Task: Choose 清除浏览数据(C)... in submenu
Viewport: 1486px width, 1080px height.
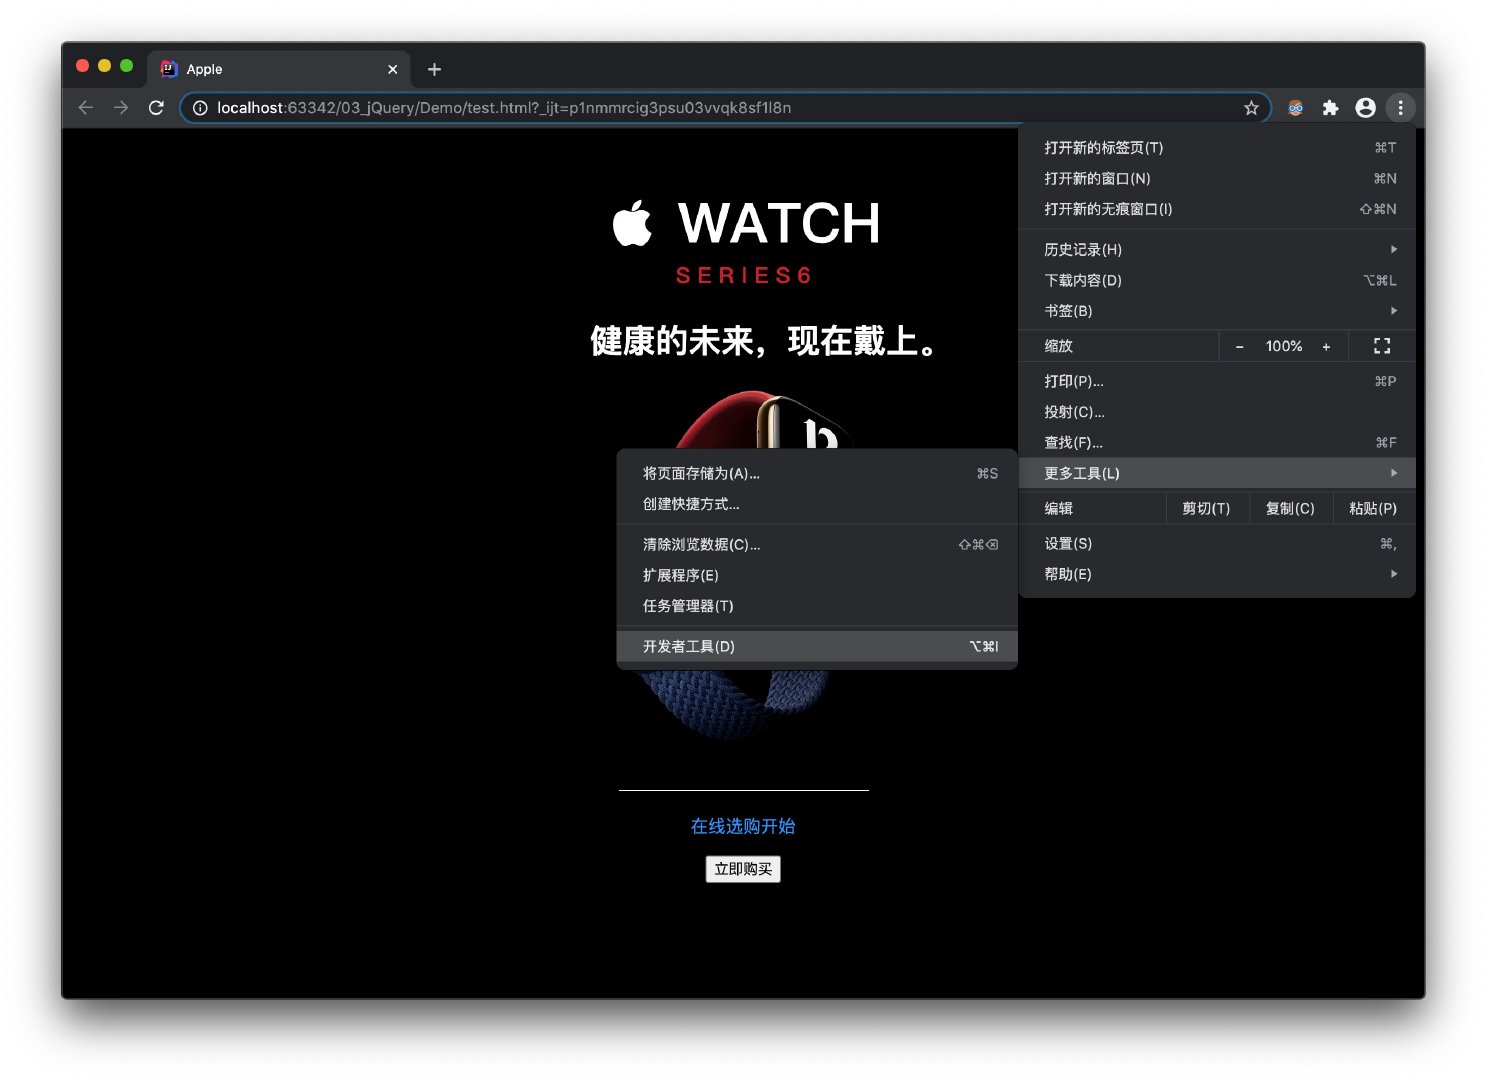Action: pos(817,544)
